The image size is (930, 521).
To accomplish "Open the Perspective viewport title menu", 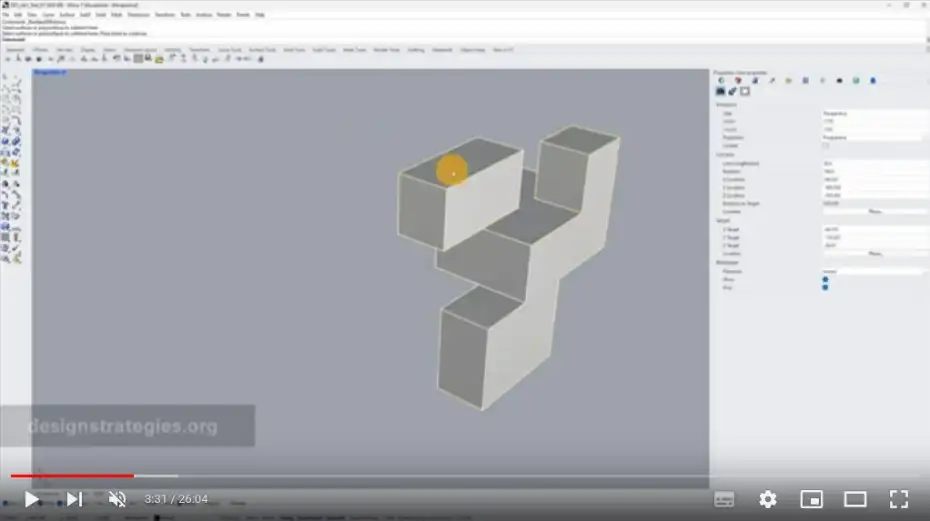I will pyautogui.click(x=49, y=72).
